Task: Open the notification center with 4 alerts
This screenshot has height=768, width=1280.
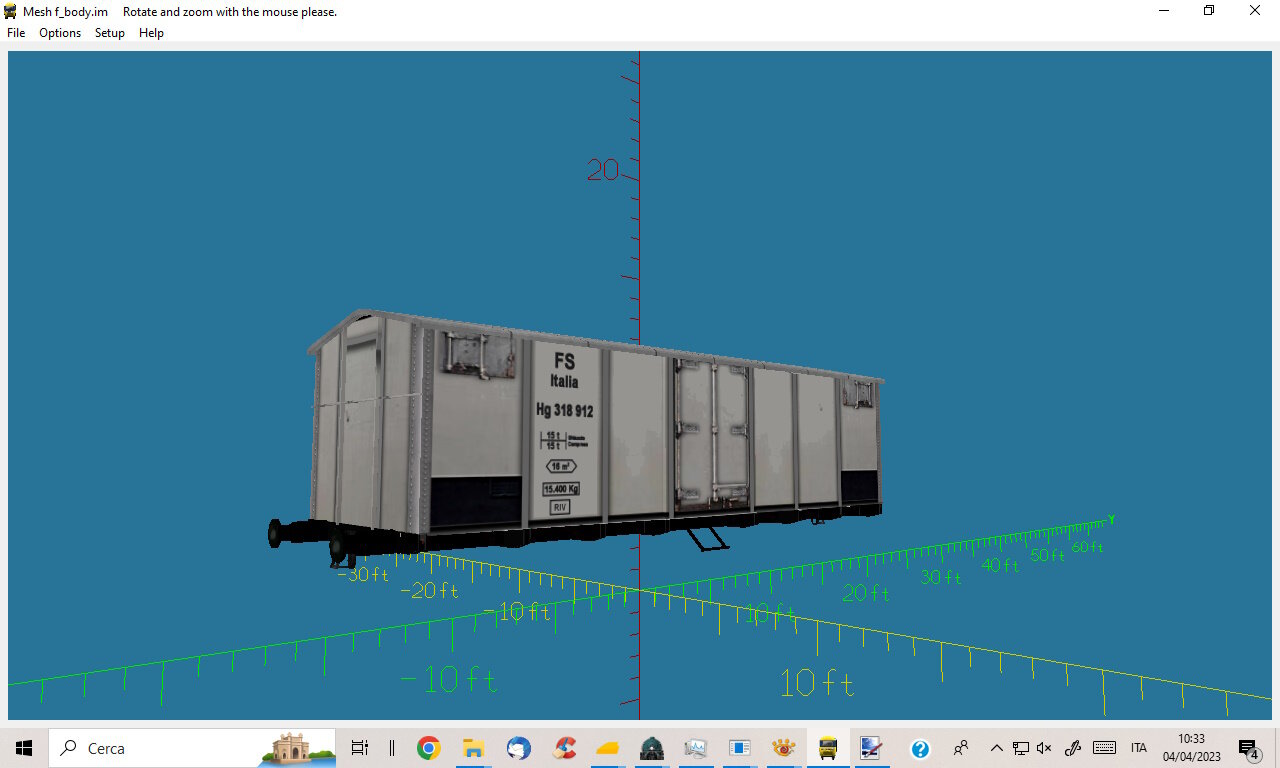Action: (1248, 749)
